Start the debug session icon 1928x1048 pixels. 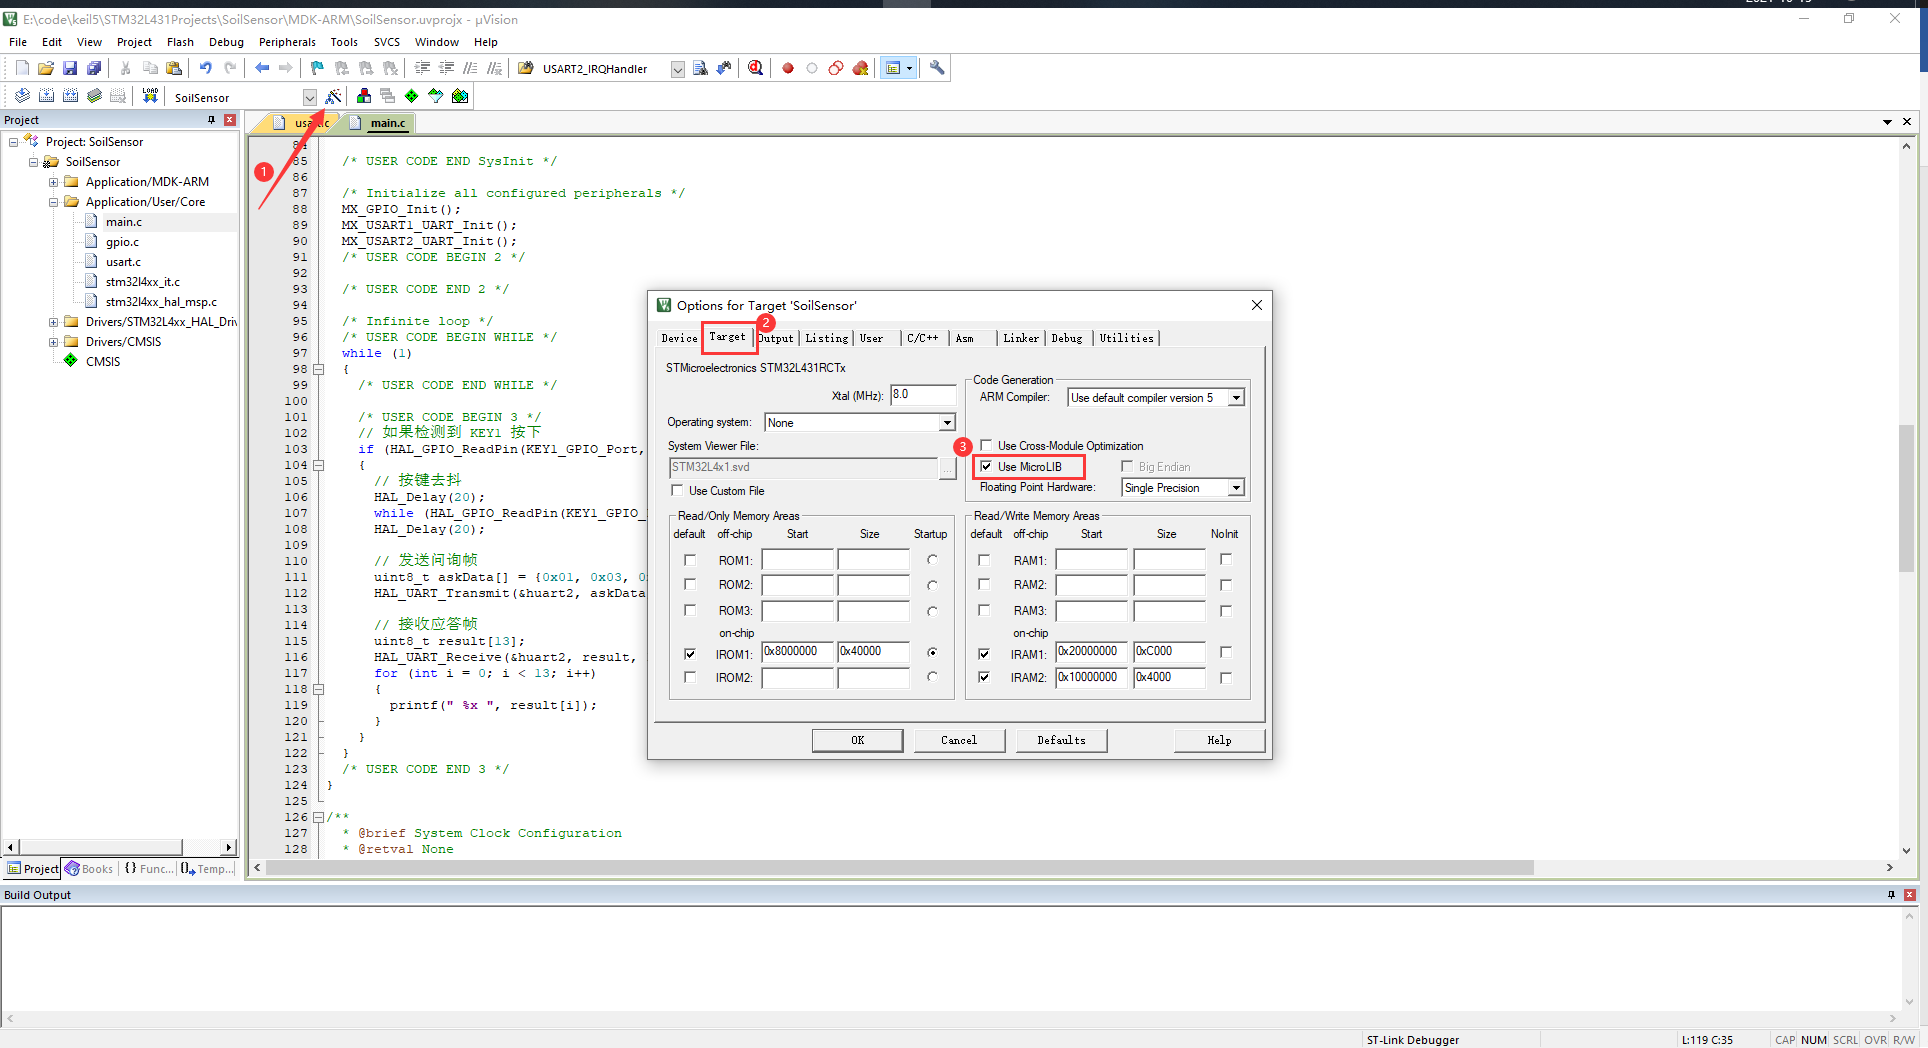pyautogui.click(x=755, y=68)
